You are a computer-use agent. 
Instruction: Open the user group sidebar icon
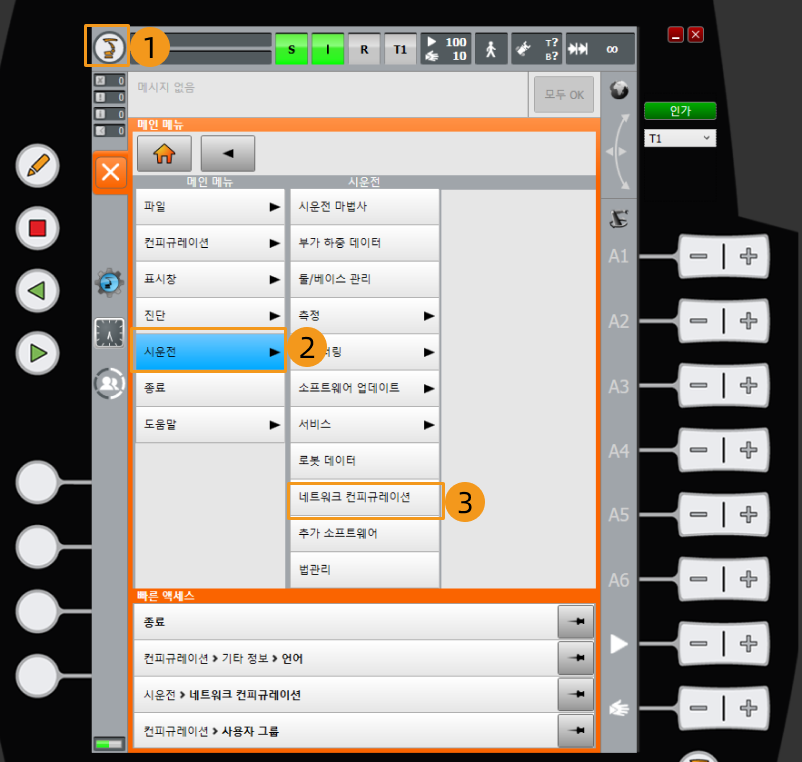[109, 383]
